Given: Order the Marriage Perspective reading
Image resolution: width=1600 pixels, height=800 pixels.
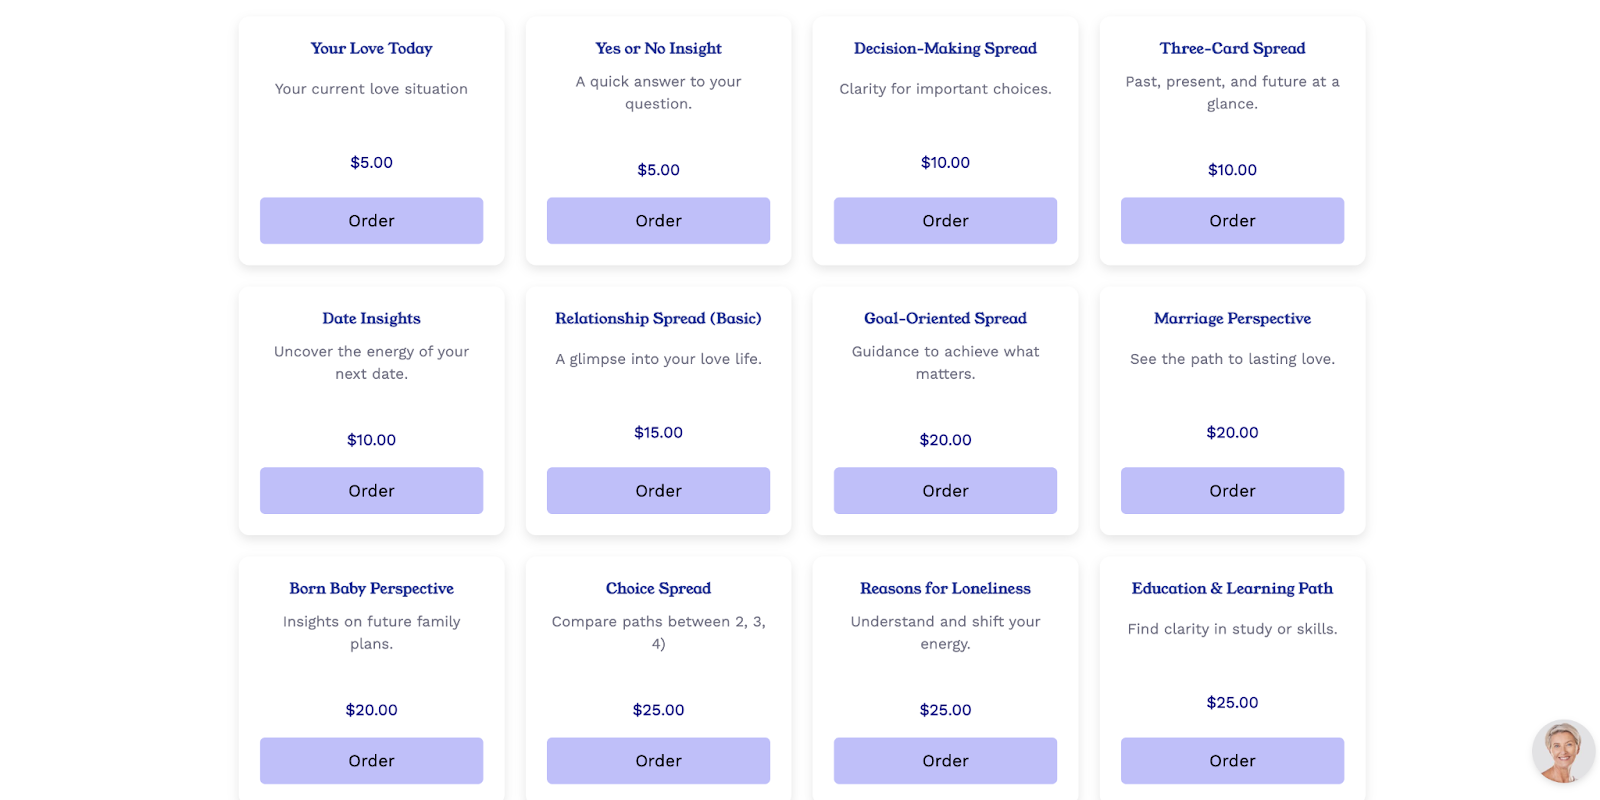Looking at the screenshot, I should (1232, 491).
